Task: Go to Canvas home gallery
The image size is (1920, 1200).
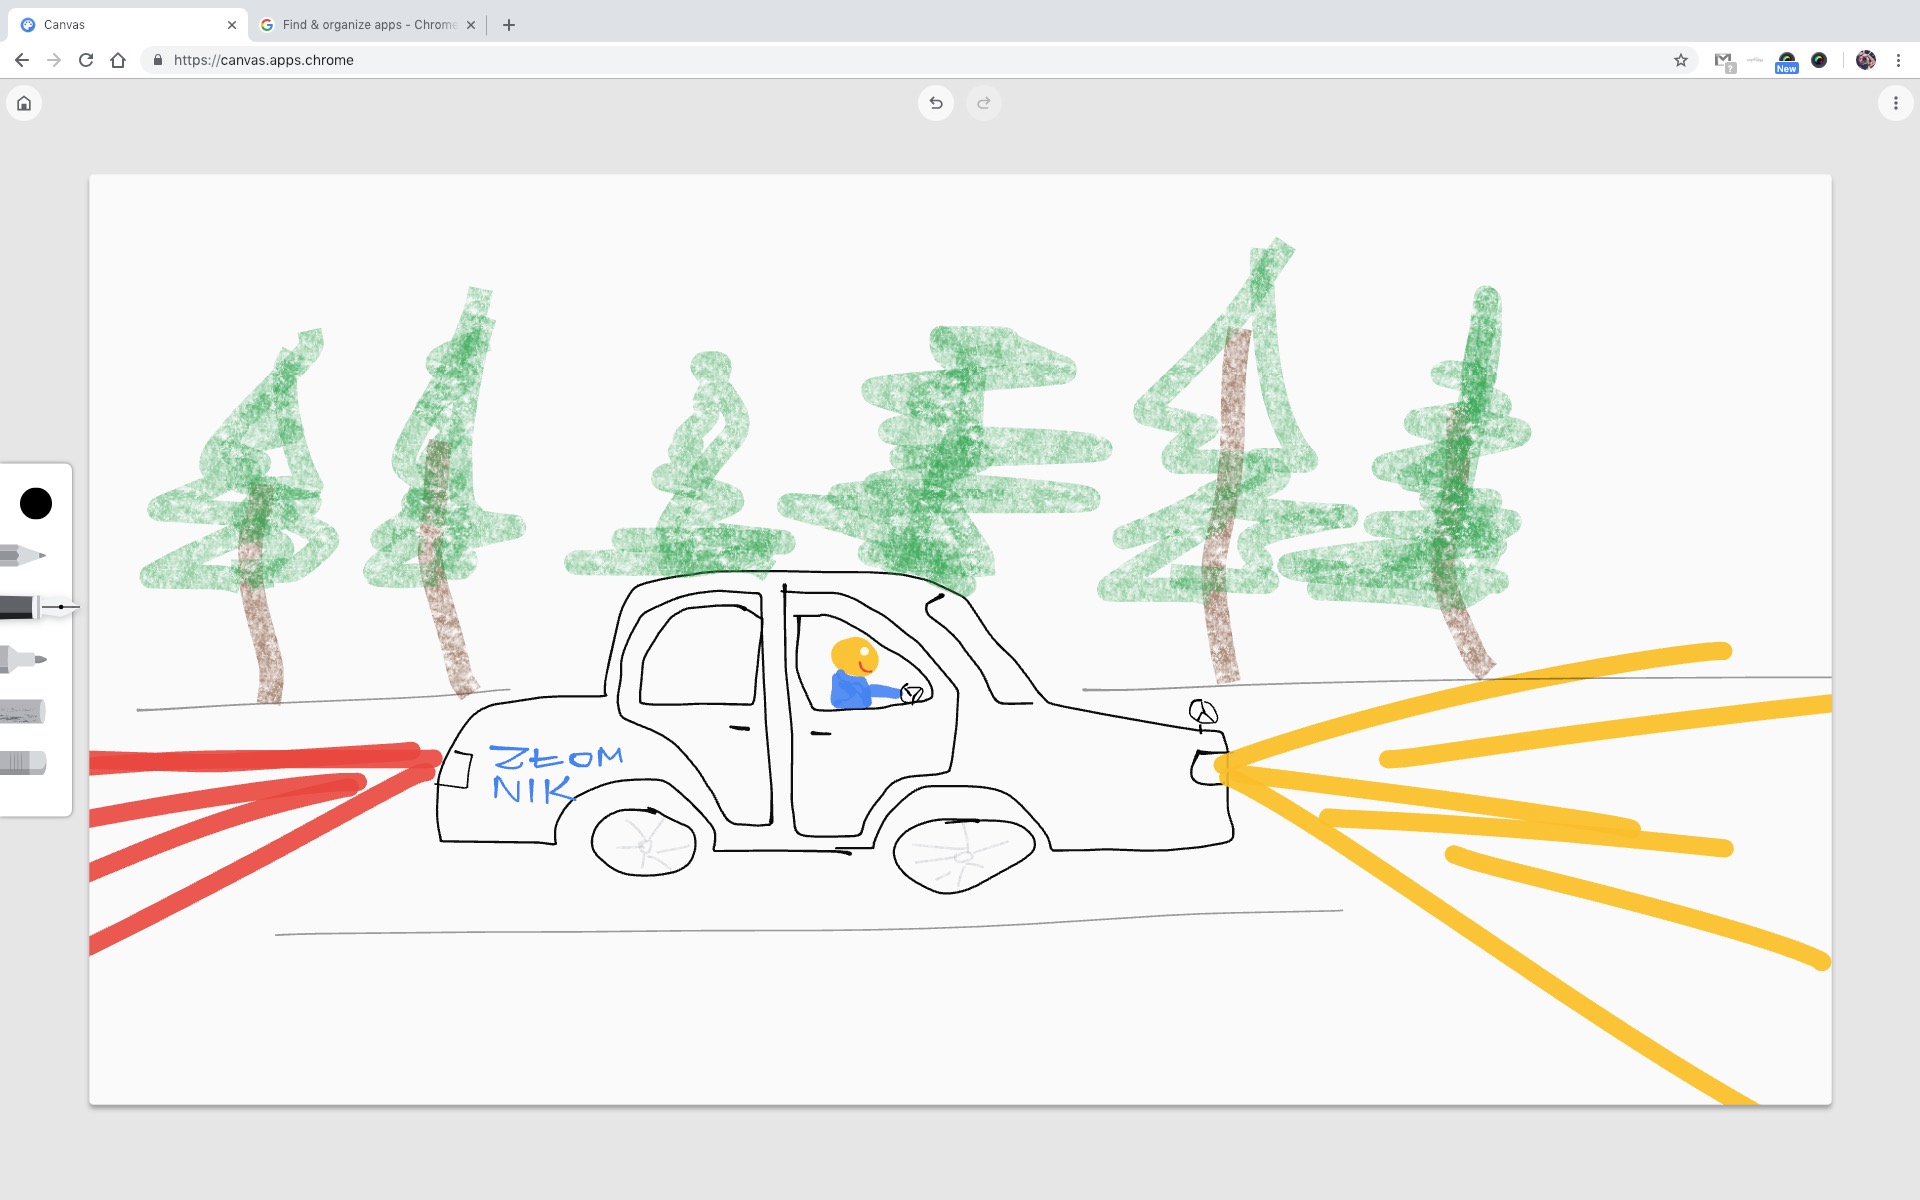Action: 24,103
